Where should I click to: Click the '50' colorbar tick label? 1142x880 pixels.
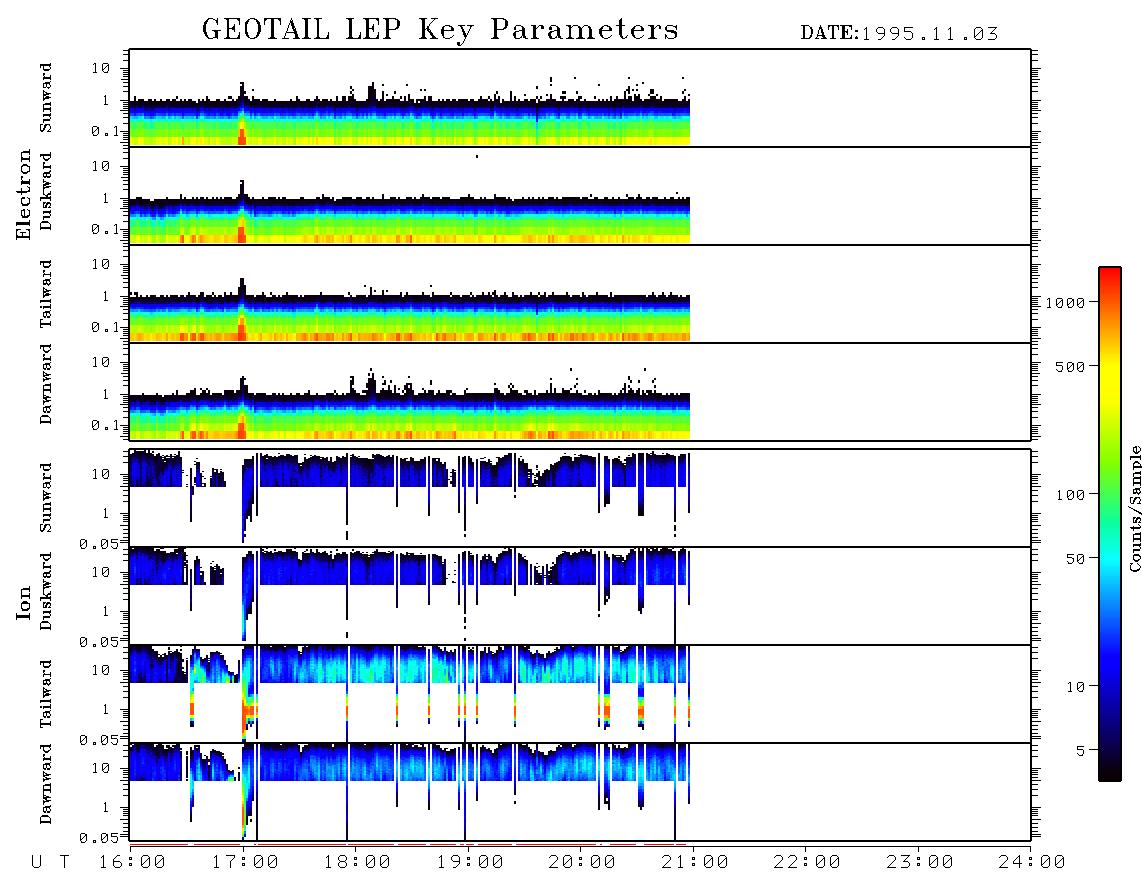tap(1075, 559)
